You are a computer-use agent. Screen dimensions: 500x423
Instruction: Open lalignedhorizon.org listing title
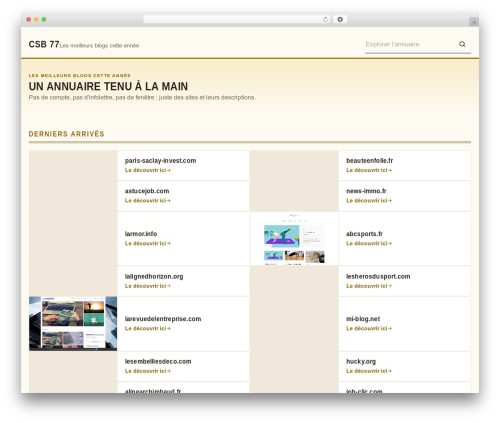pos(154,276)
